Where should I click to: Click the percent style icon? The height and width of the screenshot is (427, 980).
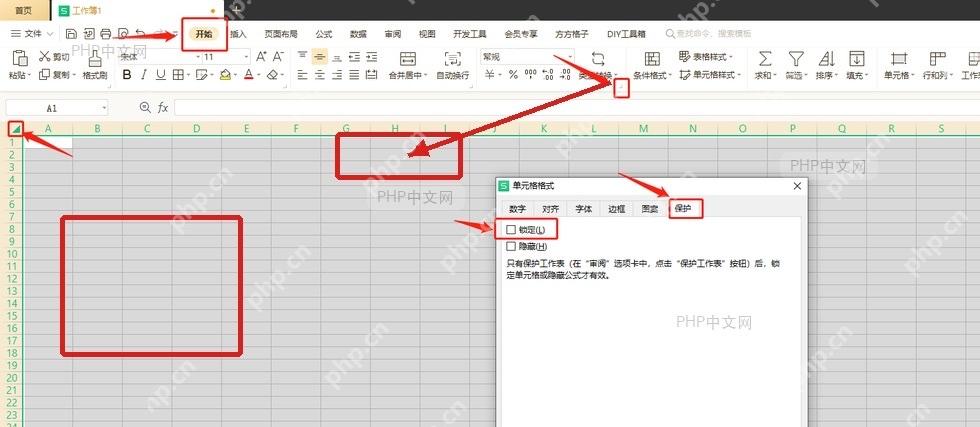click(x=513, y=75)
